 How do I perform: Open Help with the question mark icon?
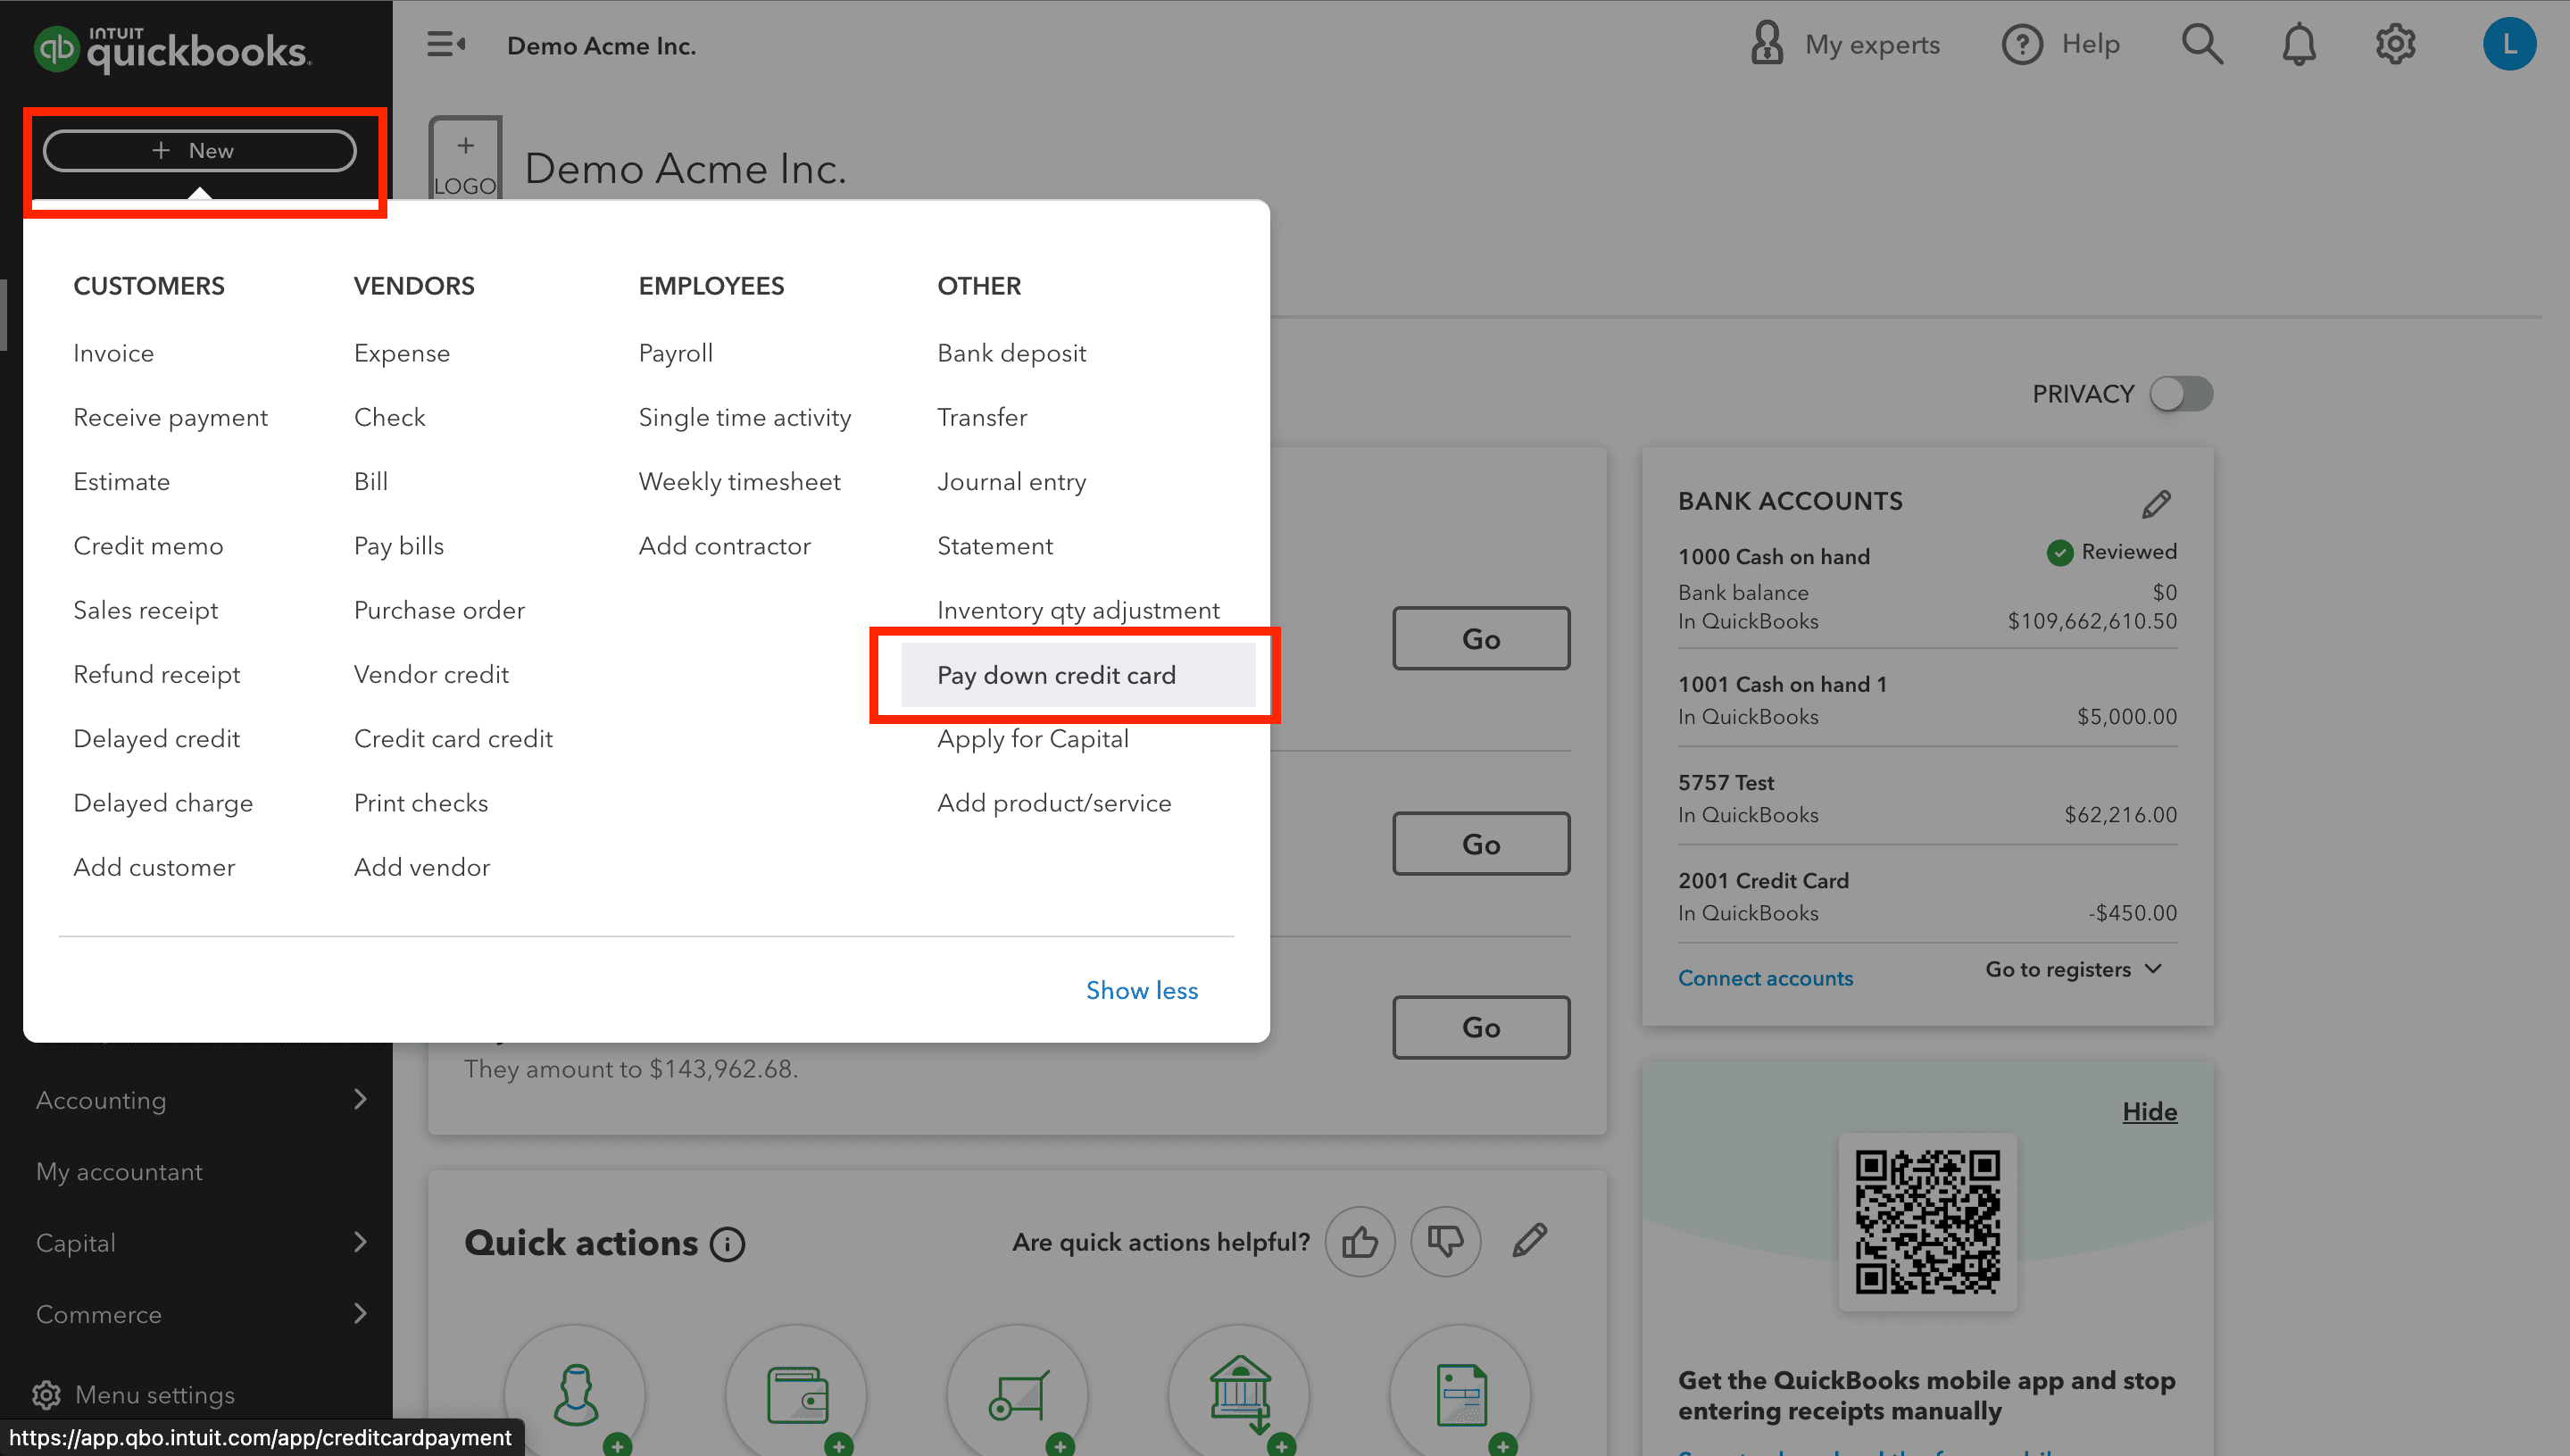tap(2022, 44)
